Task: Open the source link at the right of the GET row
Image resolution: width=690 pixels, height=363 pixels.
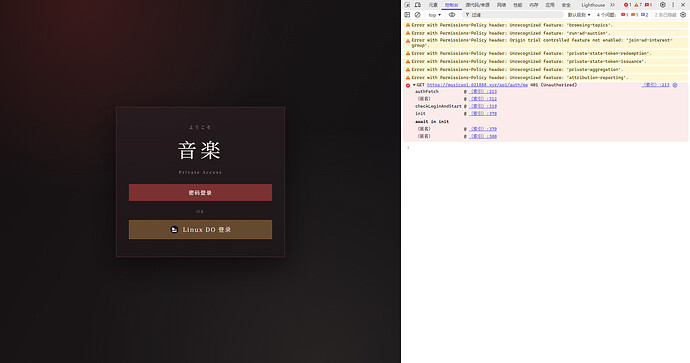Action: pos(656,85)
